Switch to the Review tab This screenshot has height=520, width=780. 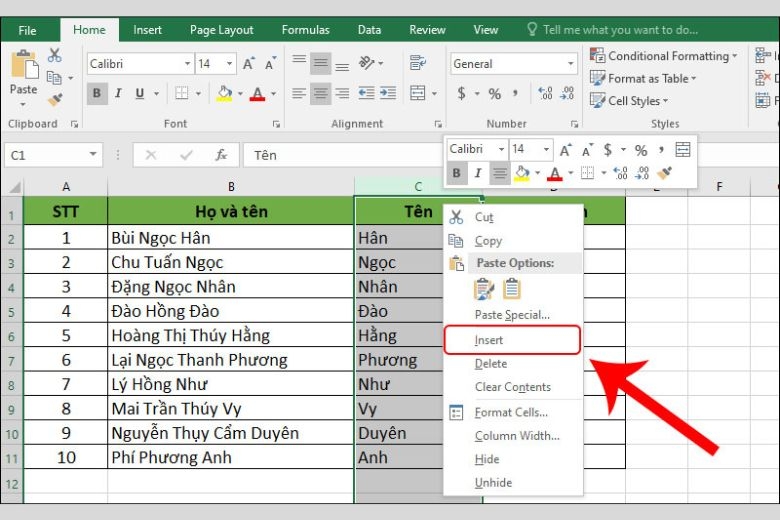coord(427,30)
